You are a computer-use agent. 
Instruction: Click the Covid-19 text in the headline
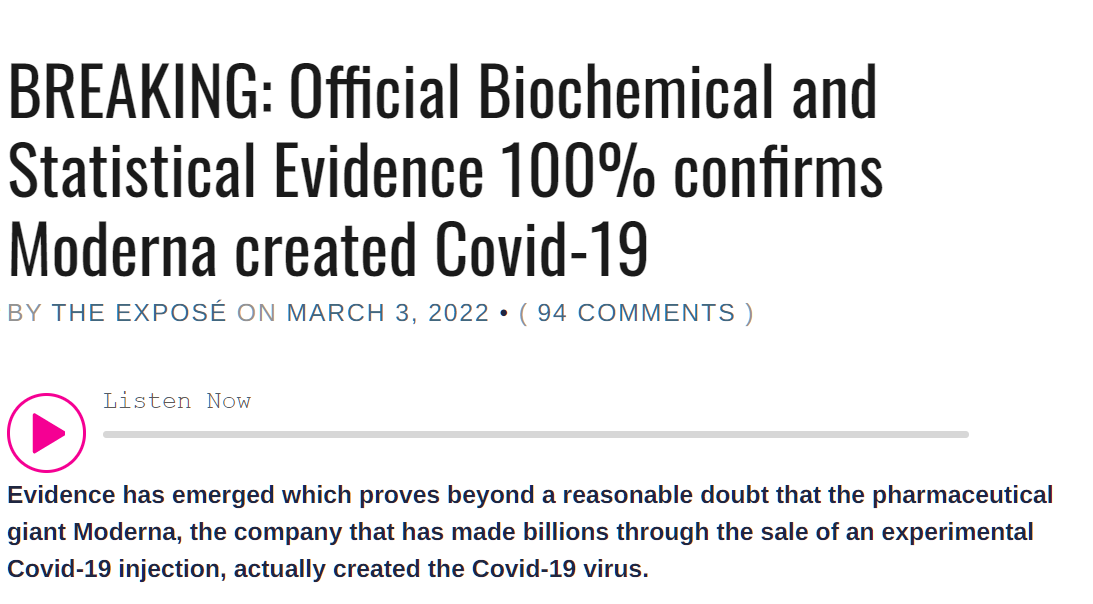pyautogui.click(x=542, y=249)
